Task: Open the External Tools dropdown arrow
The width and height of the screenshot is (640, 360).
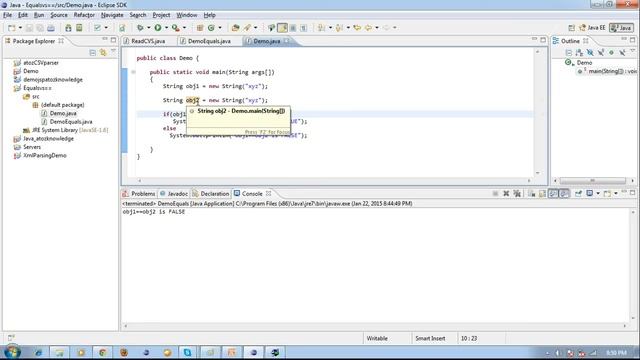Action: 184,28
